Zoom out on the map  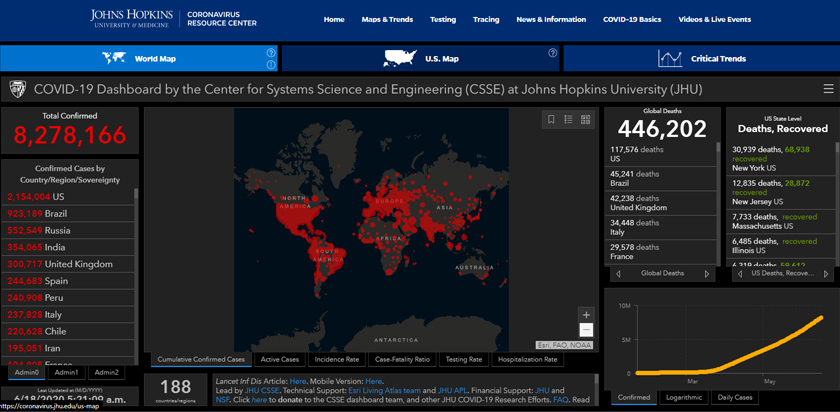tap(586, 330)
